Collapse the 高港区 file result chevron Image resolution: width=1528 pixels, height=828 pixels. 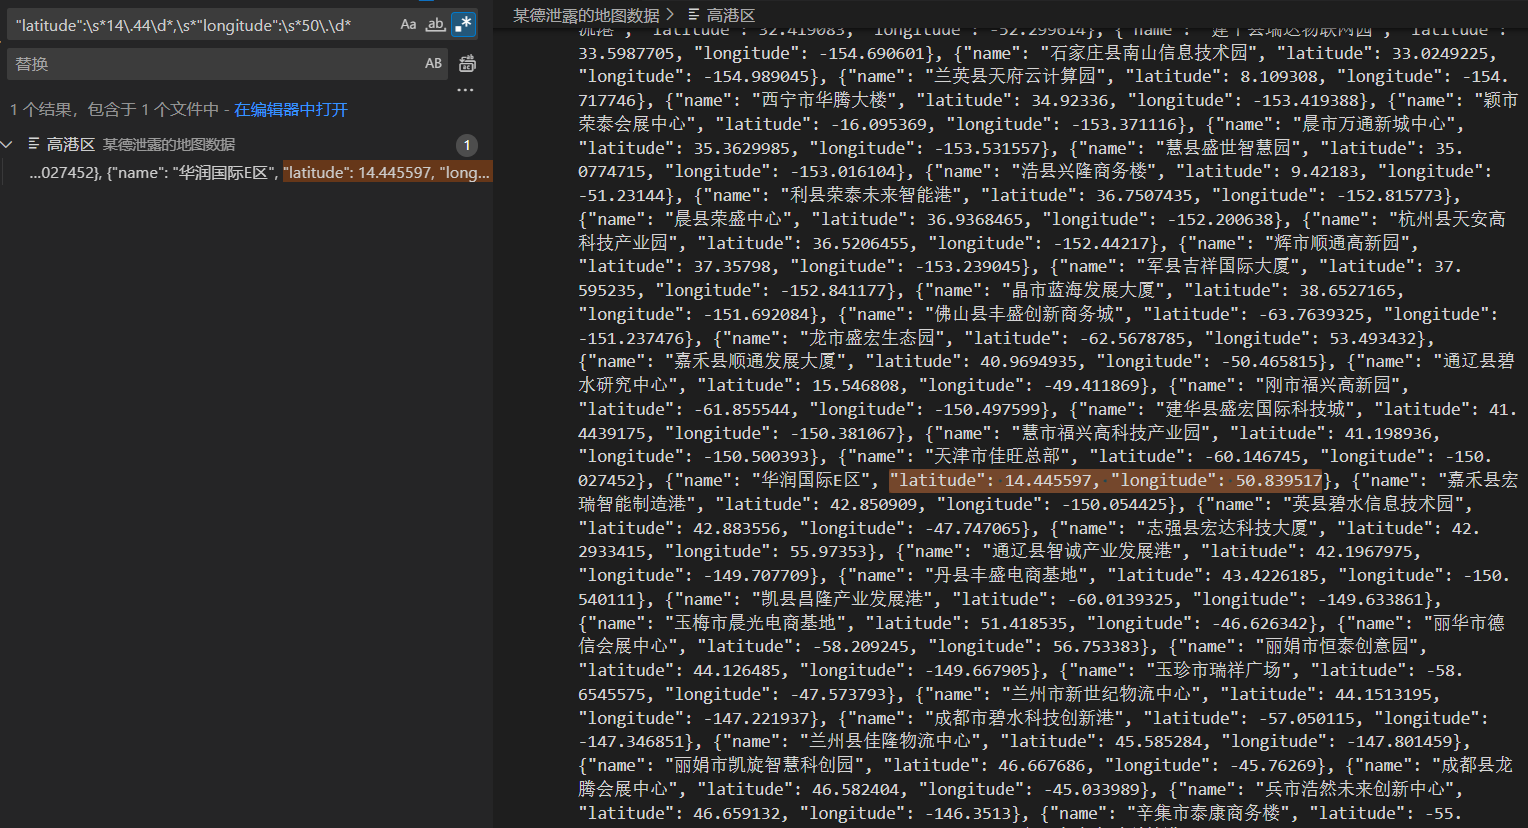[x=8, y=145]
